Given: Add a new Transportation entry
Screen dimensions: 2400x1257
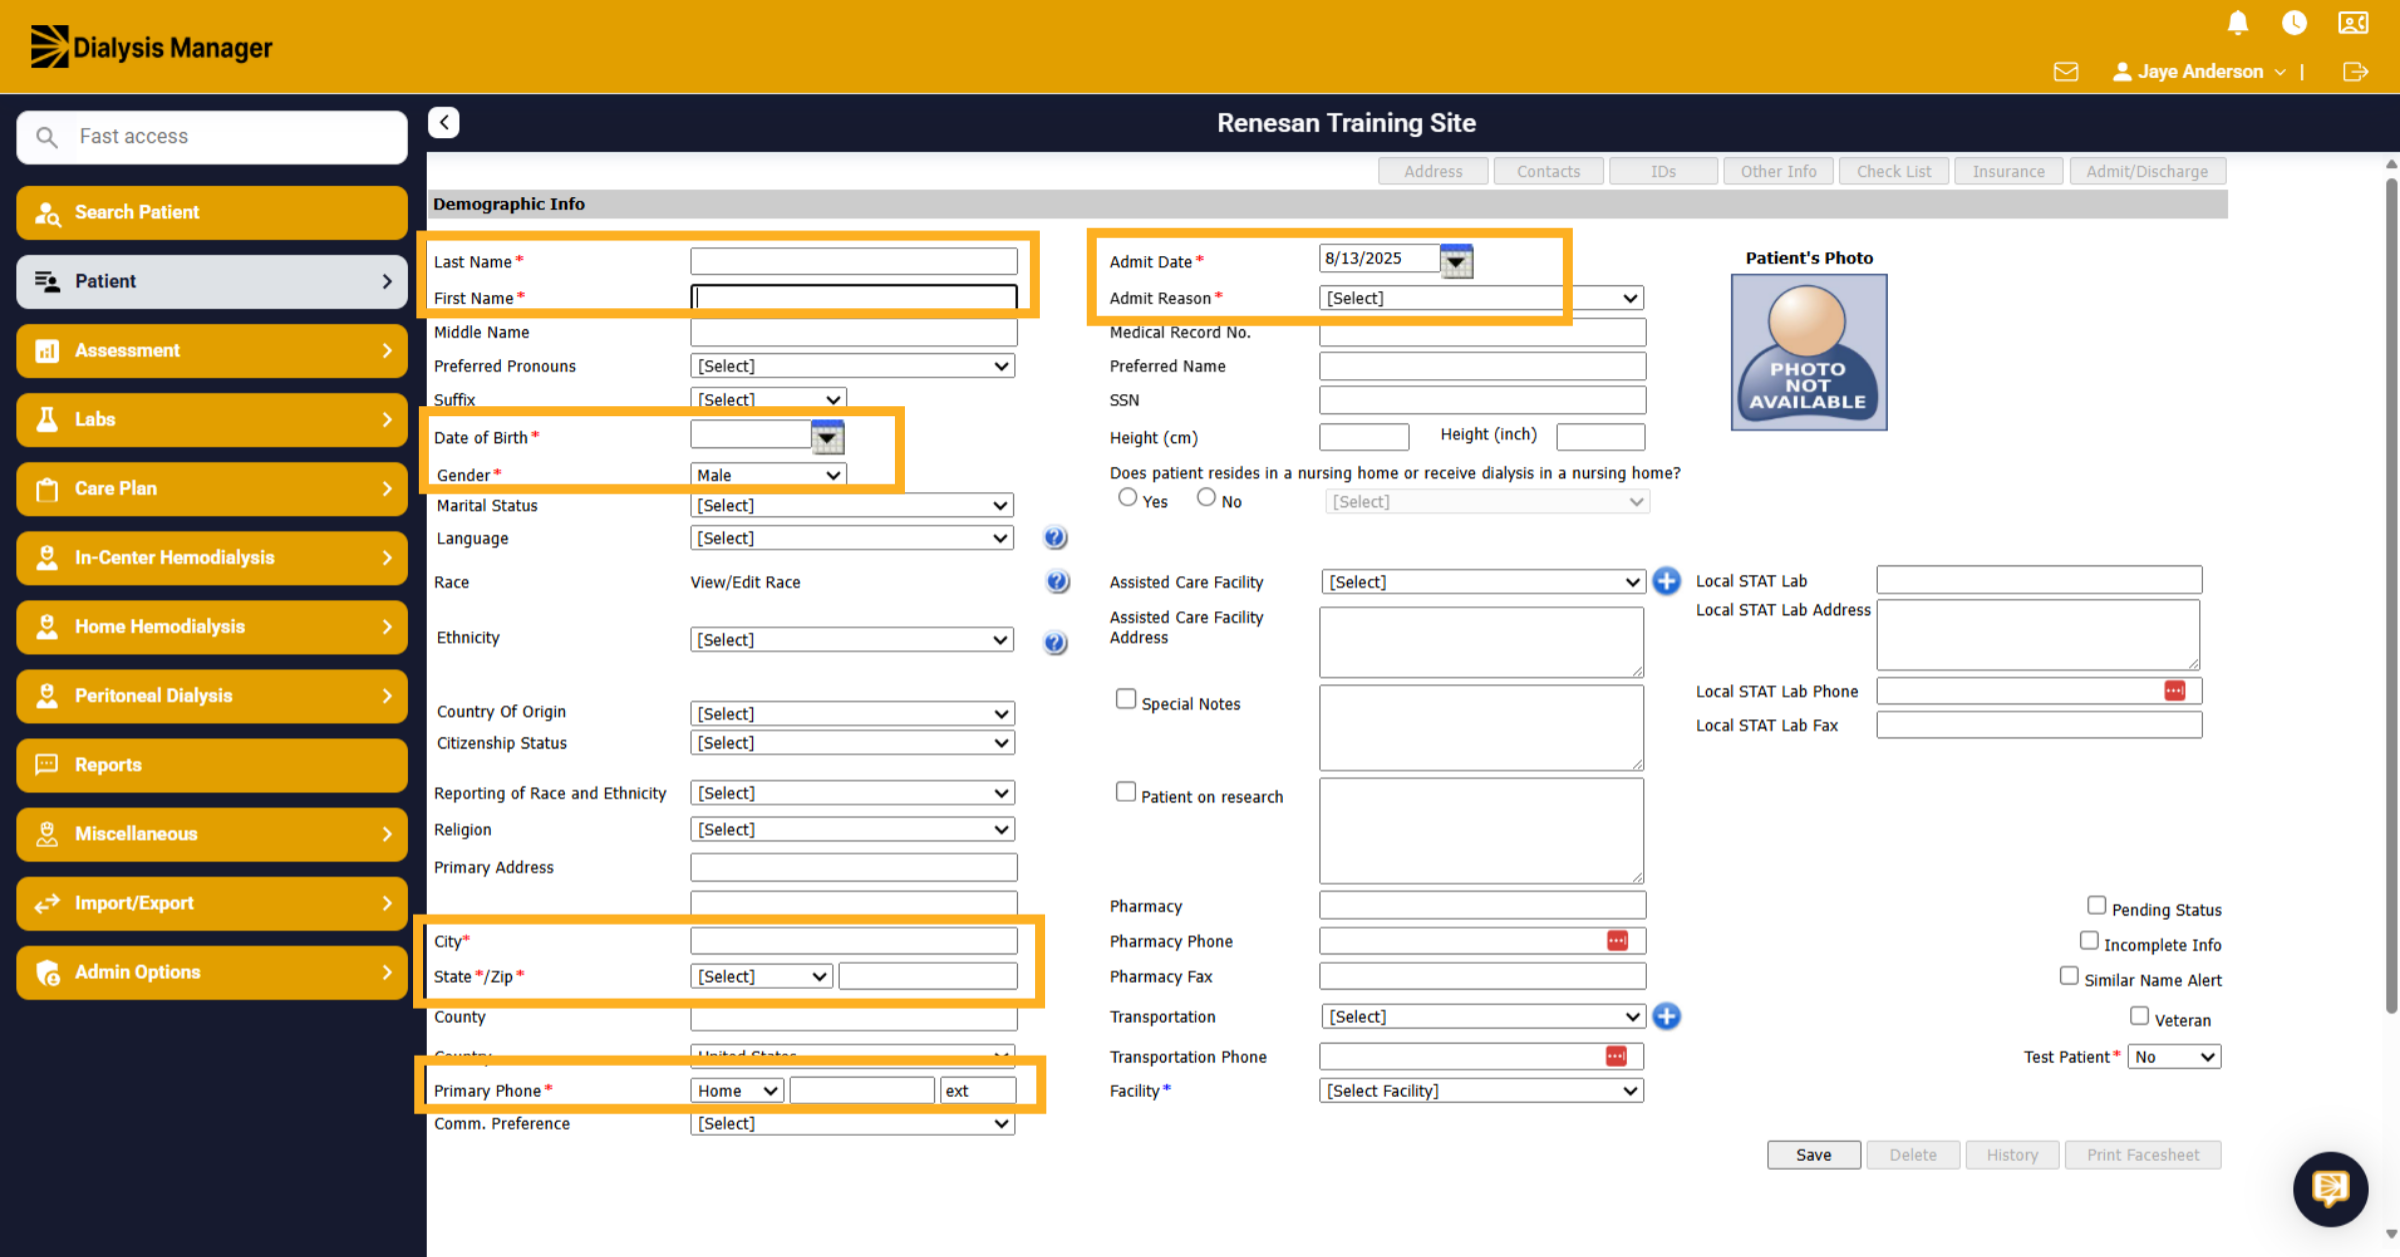Looking at the screenshot, I should click(x=1666, y=1016).
